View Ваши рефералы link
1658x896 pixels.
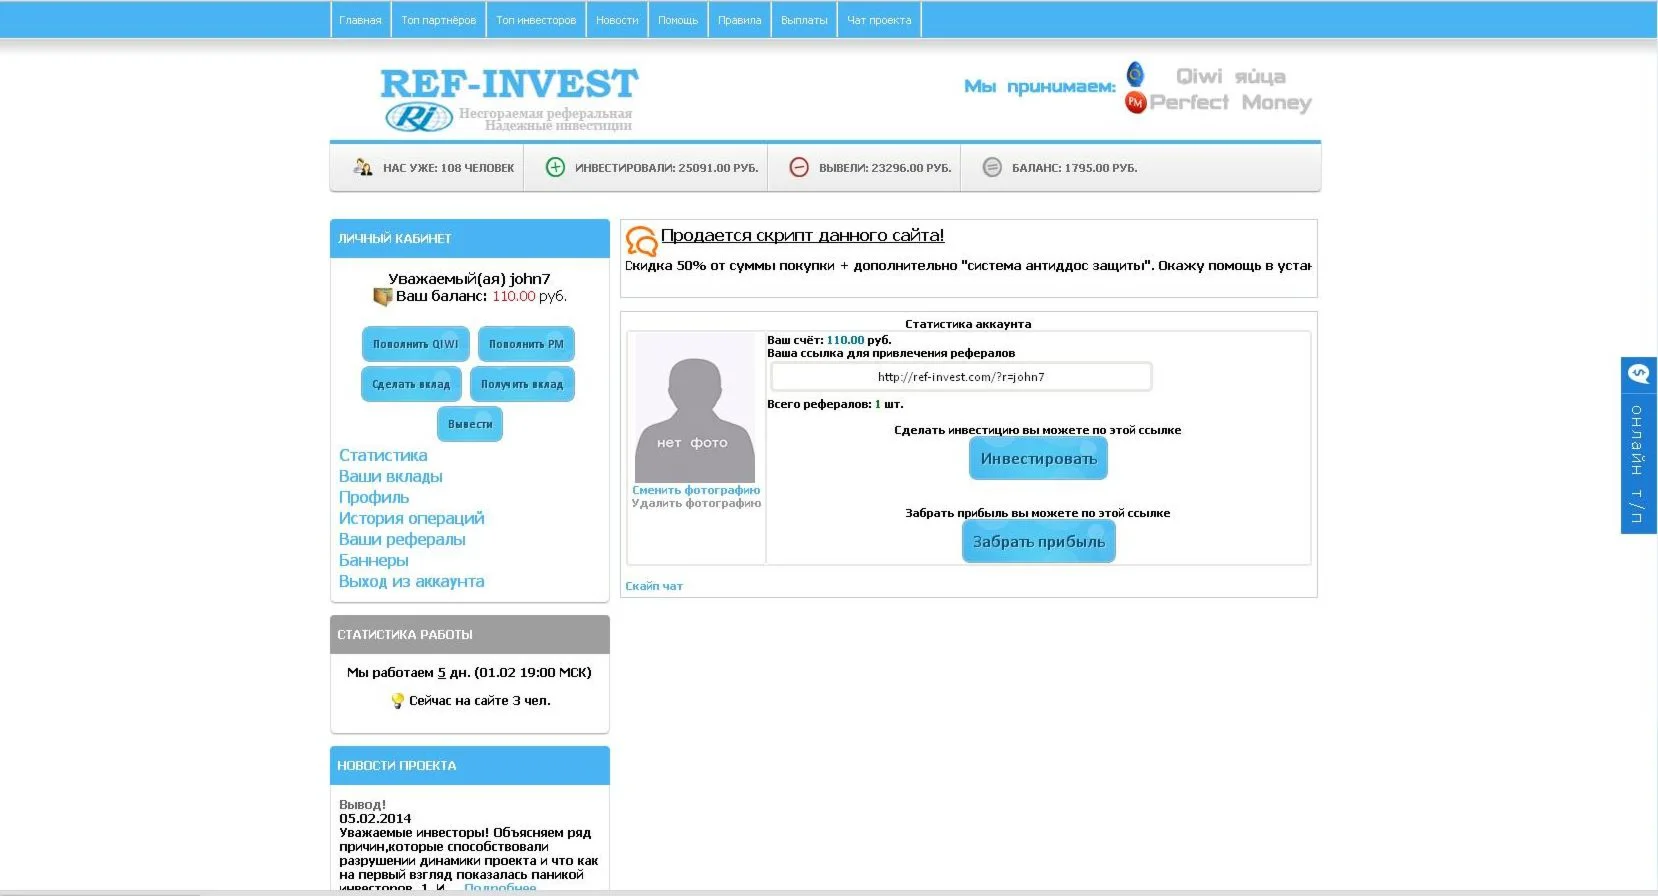pyautogui.click(x=402, y=539)
